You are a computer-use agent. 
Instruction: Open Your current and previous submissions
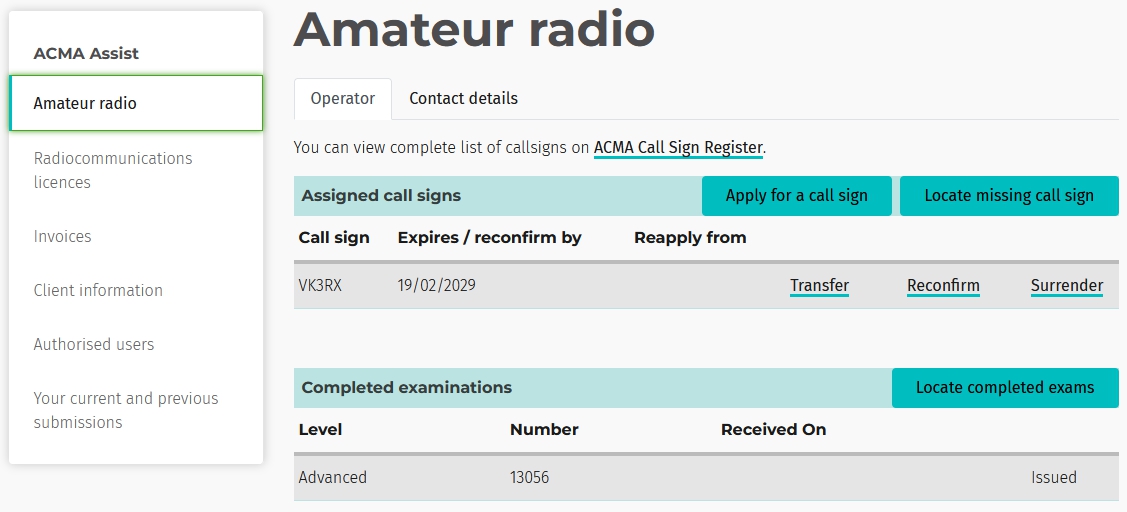[125, 410]
